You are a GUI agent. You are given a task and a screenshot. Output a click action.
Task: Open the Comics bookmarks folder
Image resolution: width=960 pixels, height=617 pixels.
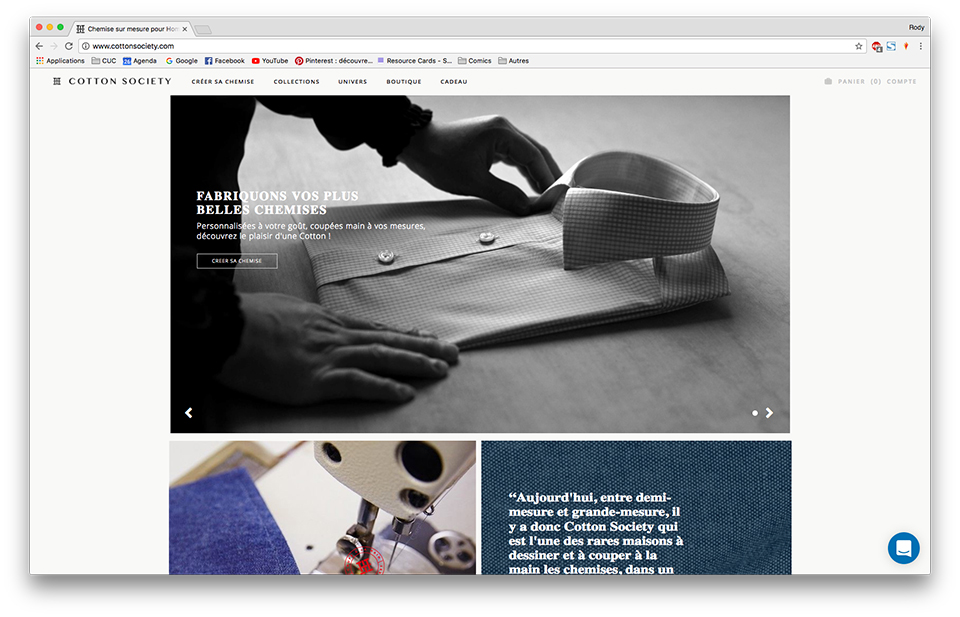click(474, 61)
